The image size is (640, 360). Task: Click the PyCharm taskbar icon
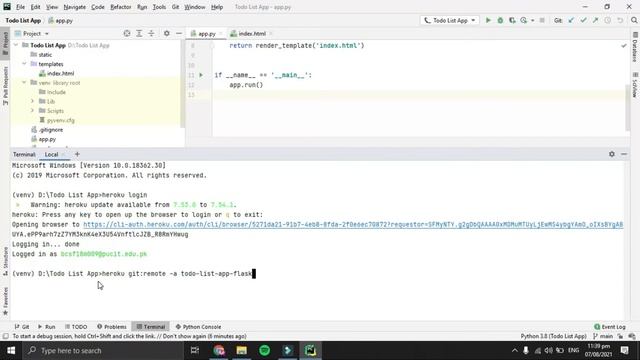tap(310, 350)
